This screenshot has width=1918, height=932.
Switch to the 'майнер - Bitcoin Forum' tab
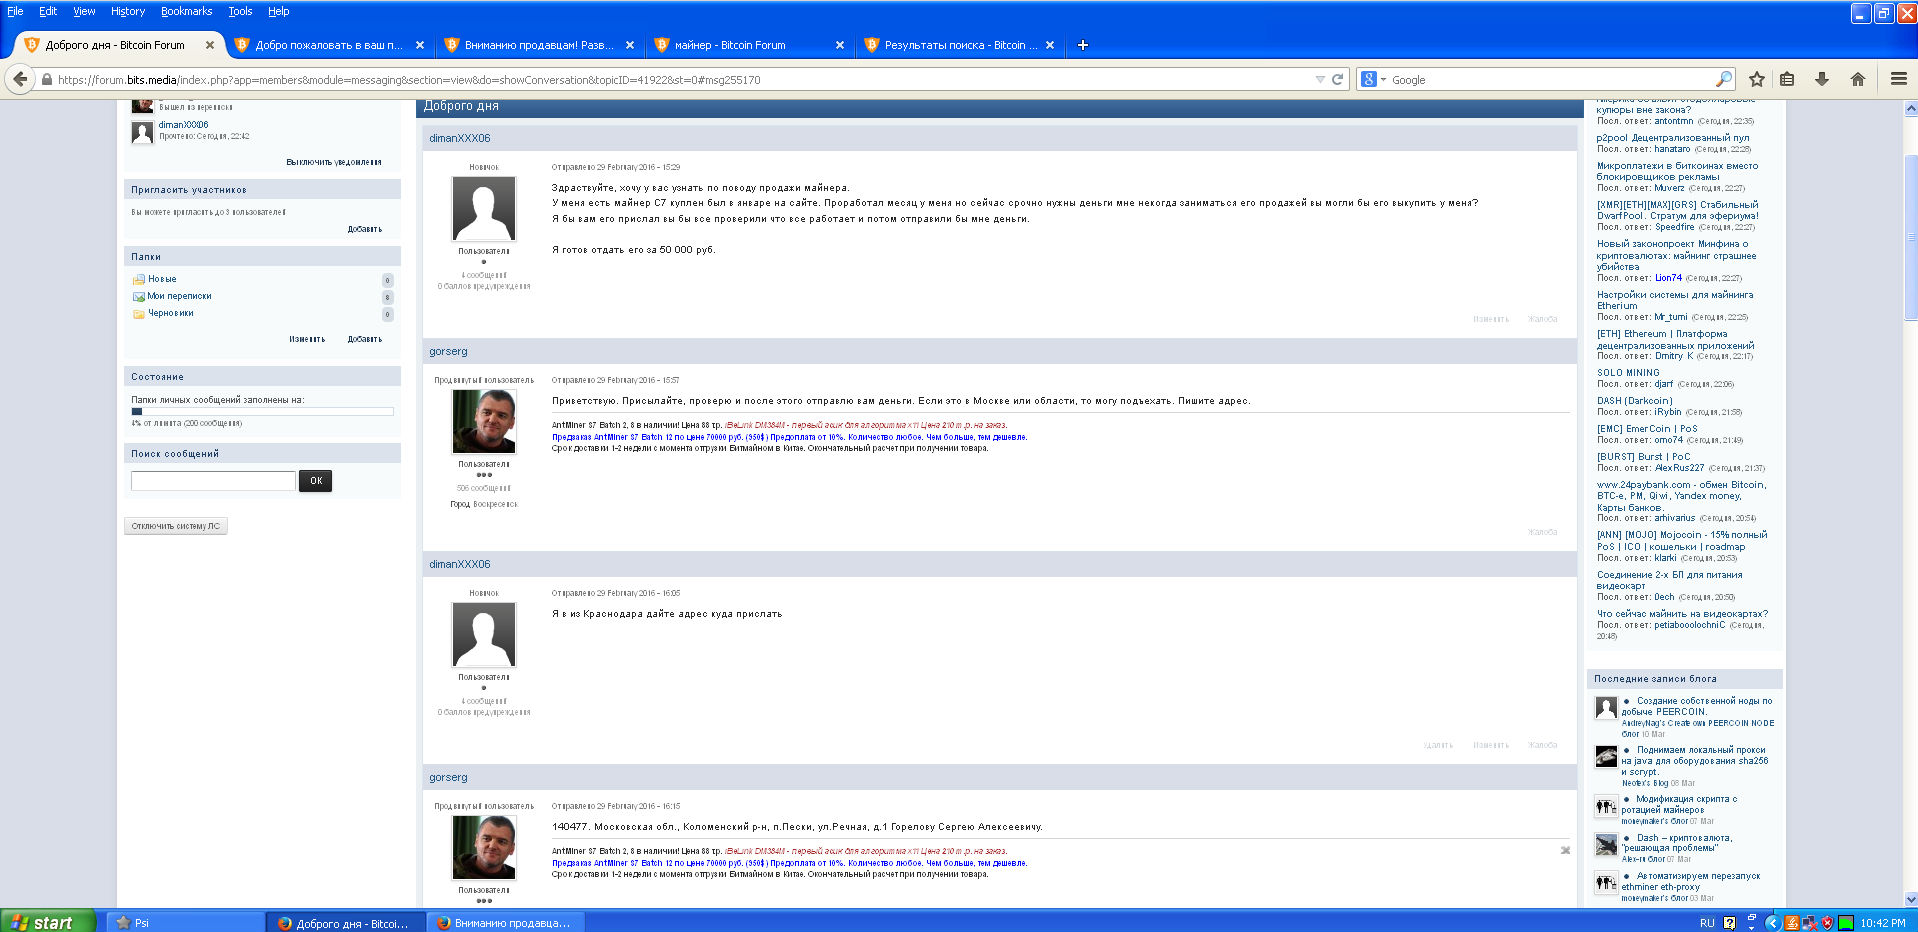click(730, 45)
